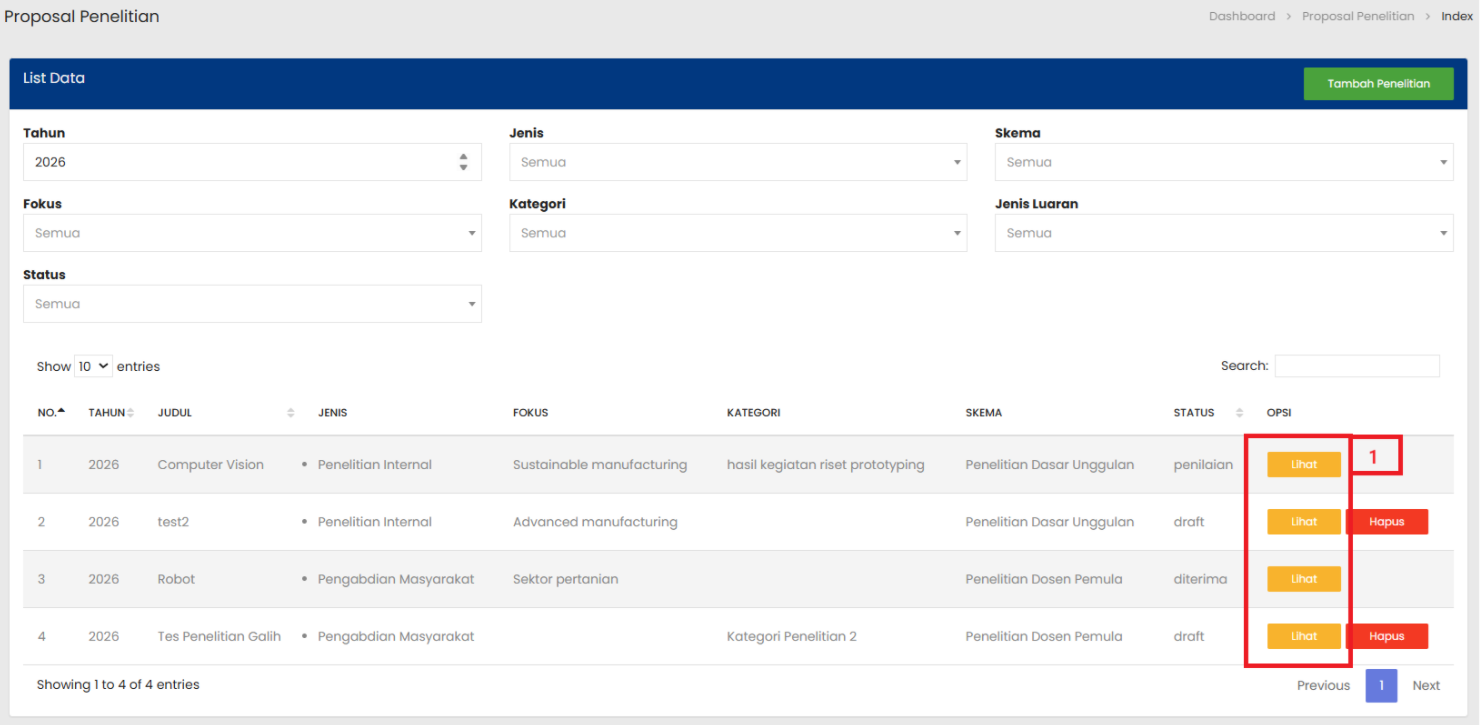View the Robot proposal via Lihat
The image size is (1481, 725).
point(1303,579)
